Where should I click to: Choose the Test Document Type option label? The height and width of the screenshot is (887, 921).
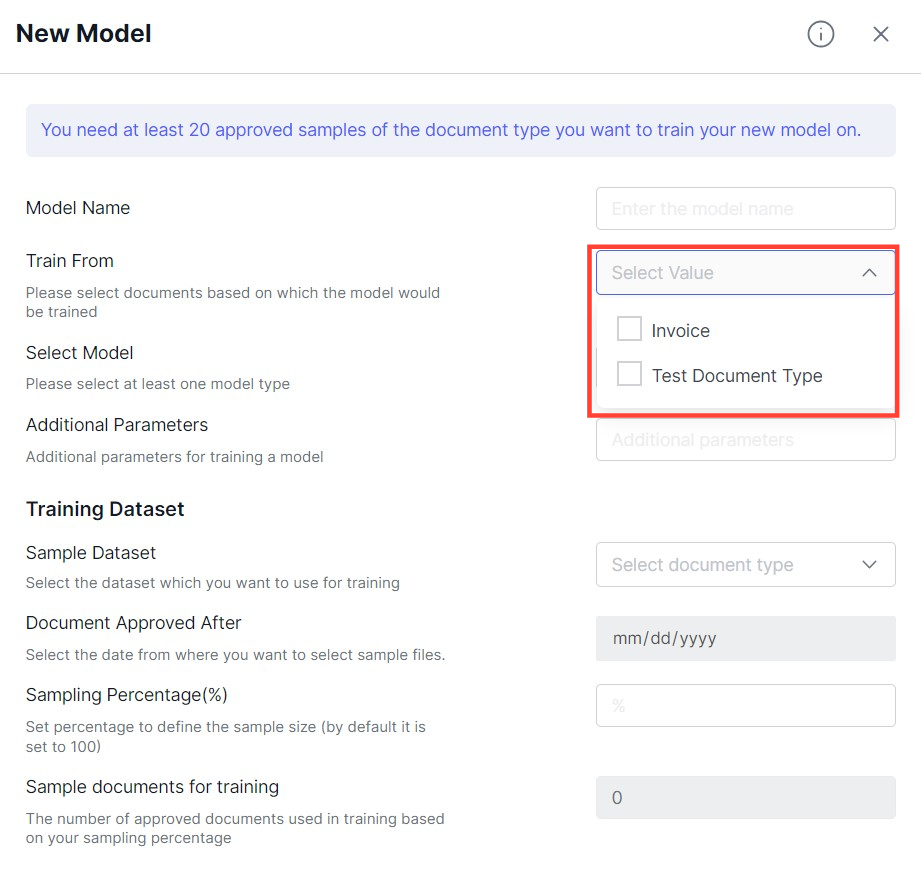coord(737,375)
